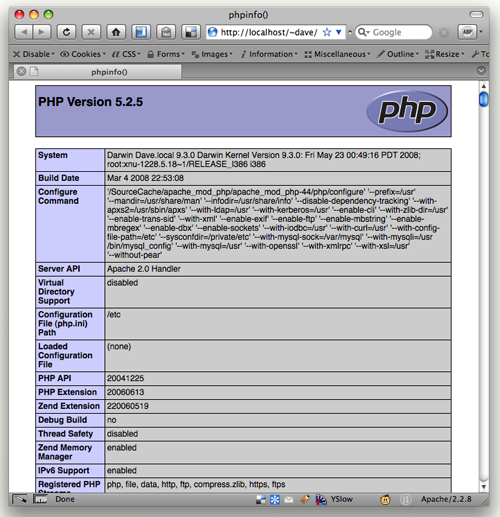
Task: Click the blue snowflake status bar icon
Action: pyautogui.click(x=275, y=500)
